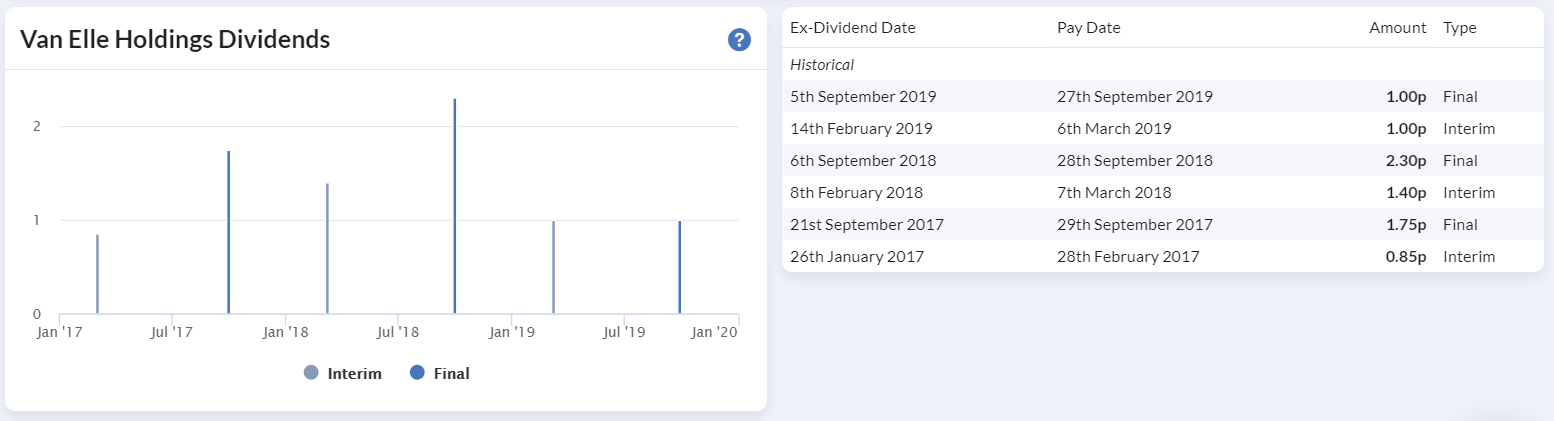Screen dimensions: 1554x421
Task: Click the Amount column header
Action: click(1397, 28)
